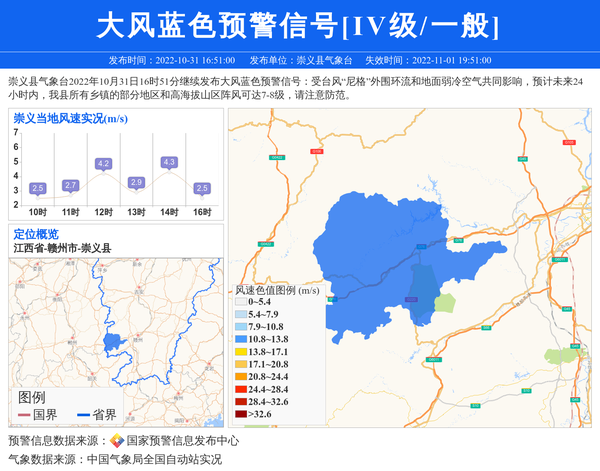Select the 10.8~13.8 blue legend swatch
Image resolution: width=600 pixels, height=471 pixels.
click(x=240, y=340)
